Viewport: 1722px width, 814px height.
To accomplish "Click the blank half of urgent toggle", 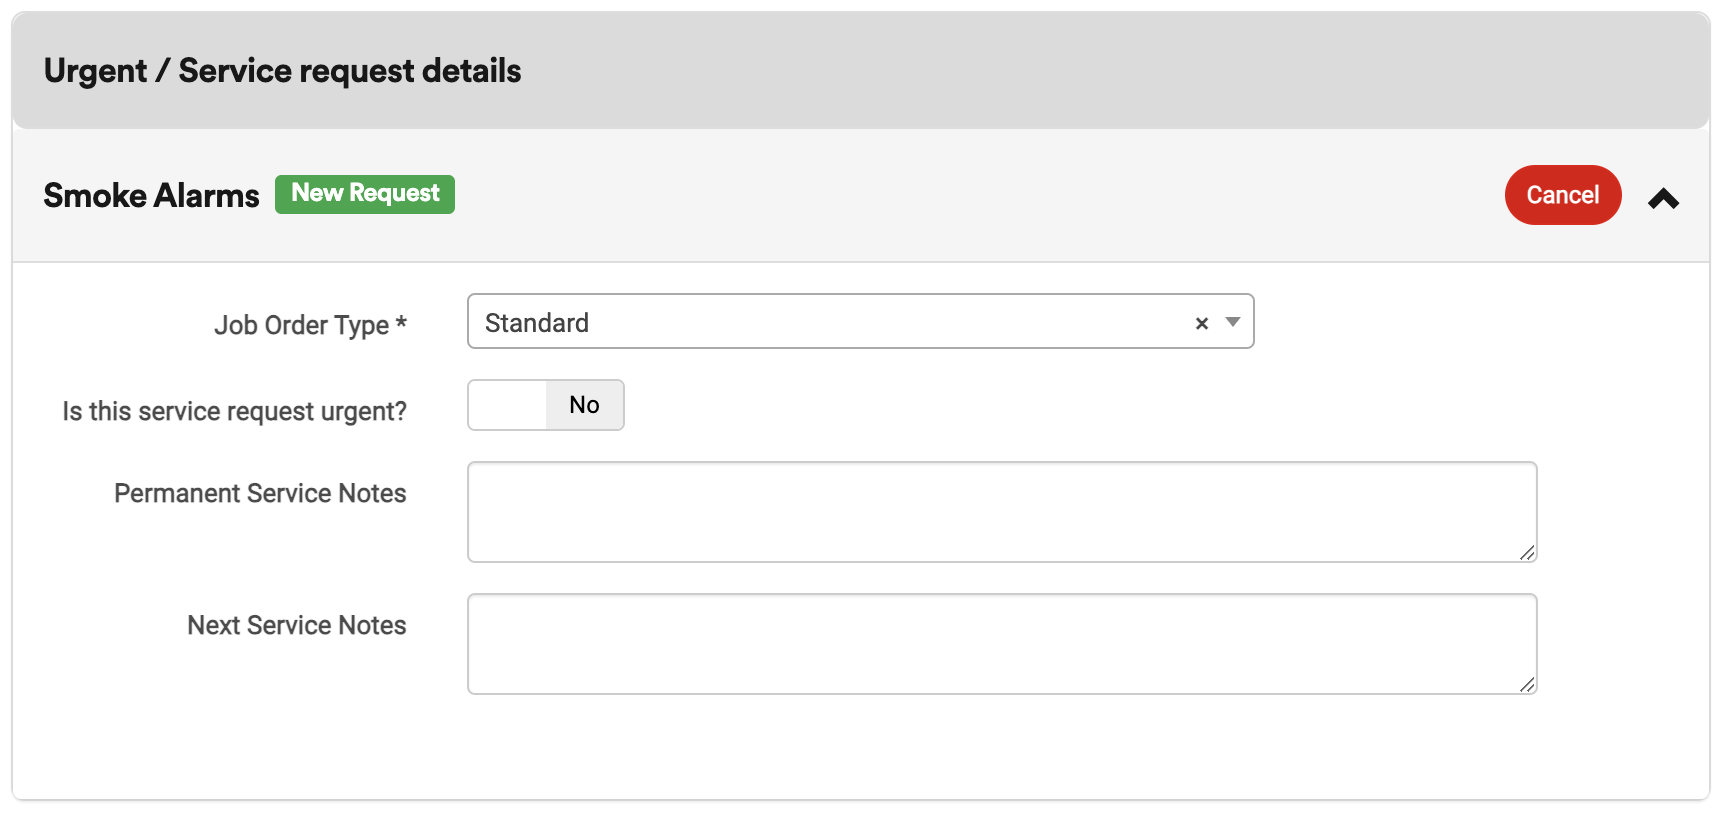I will (x=507, y=405).
